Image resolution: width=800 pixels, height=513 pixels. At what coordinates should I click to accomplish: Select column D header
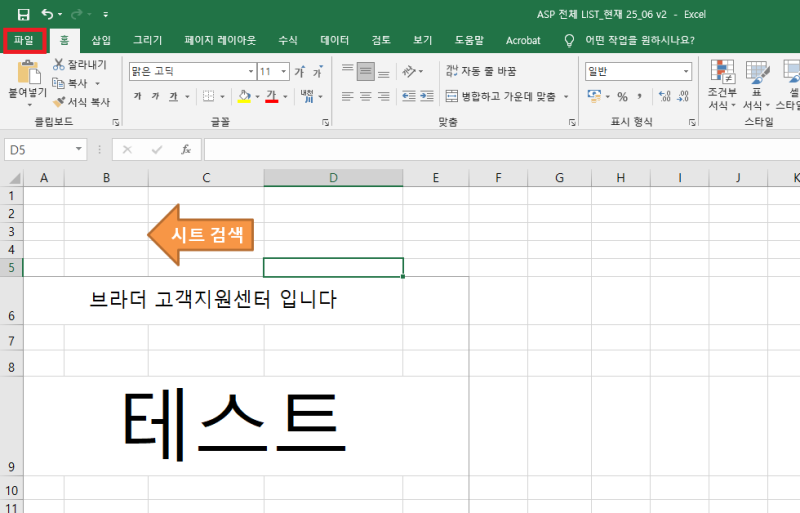point(333,178)
